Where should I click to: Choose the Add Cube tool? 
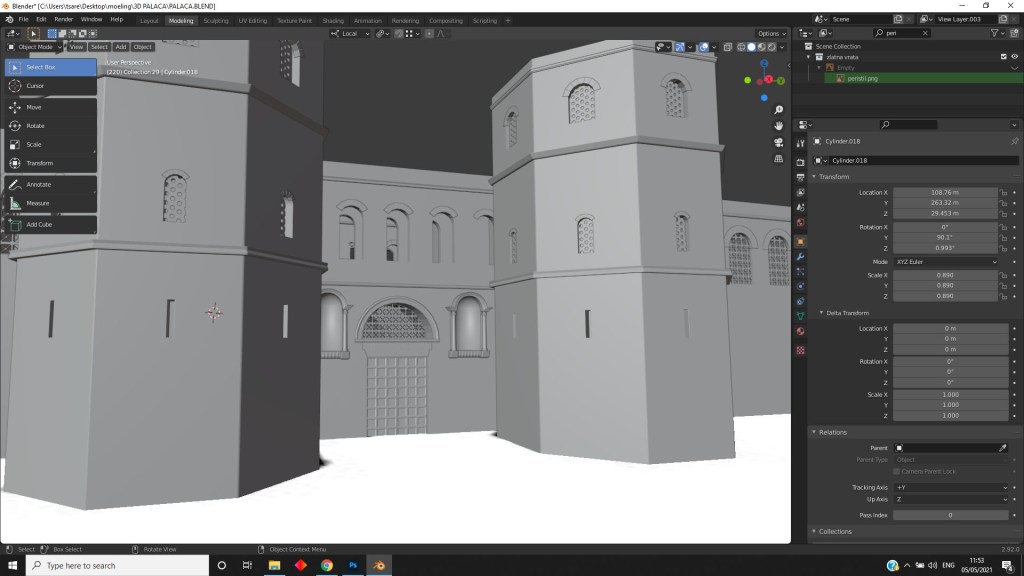click(x=38, y=224)
